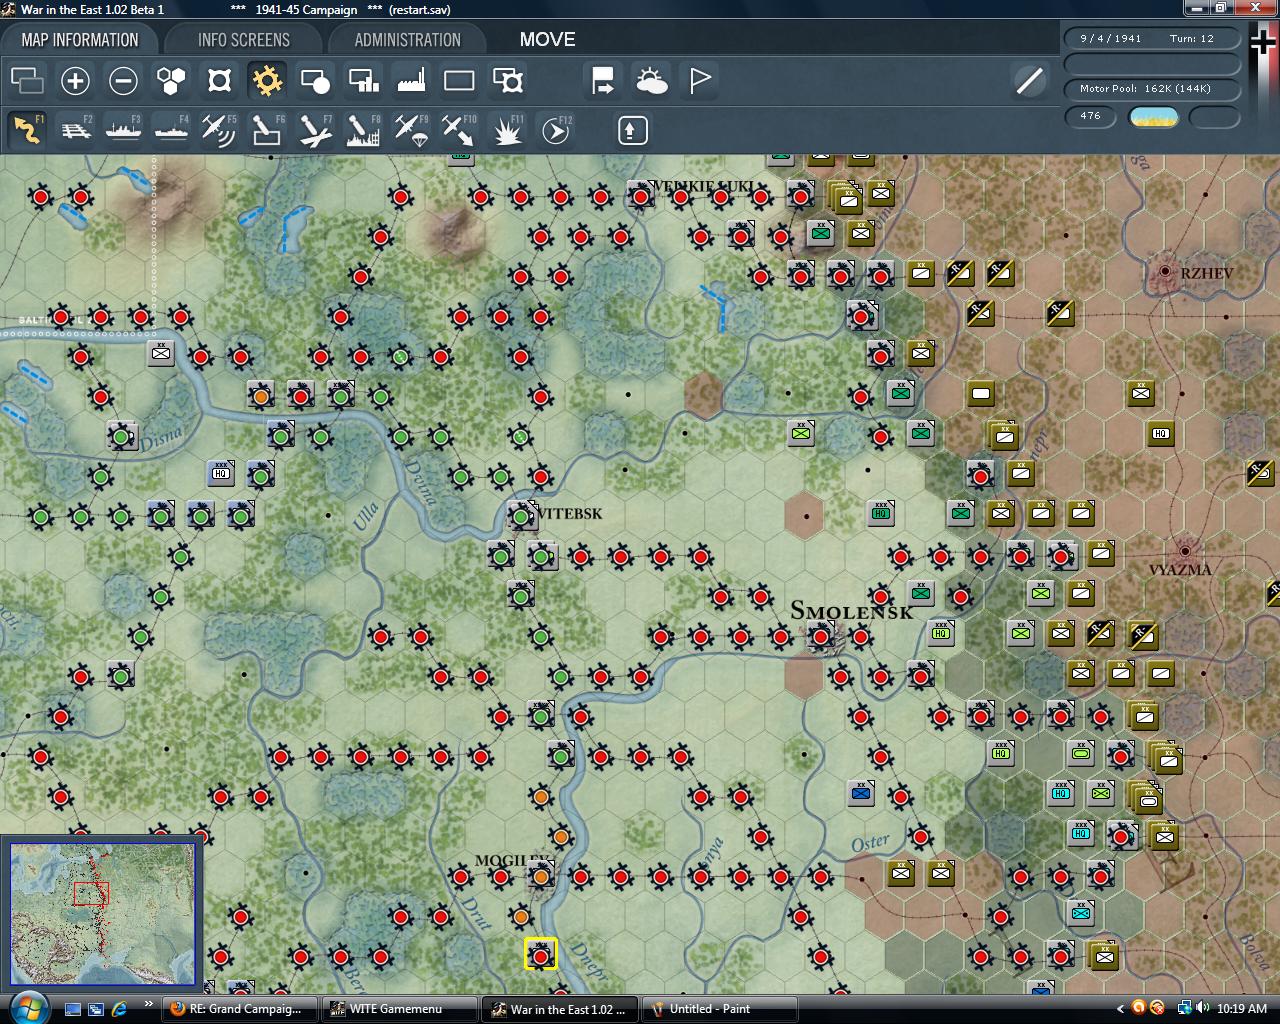Viewport: 1280px width, 1024px height.
Task: Click the date and Turn 12 display
Action: click(x=1152, y=39)
